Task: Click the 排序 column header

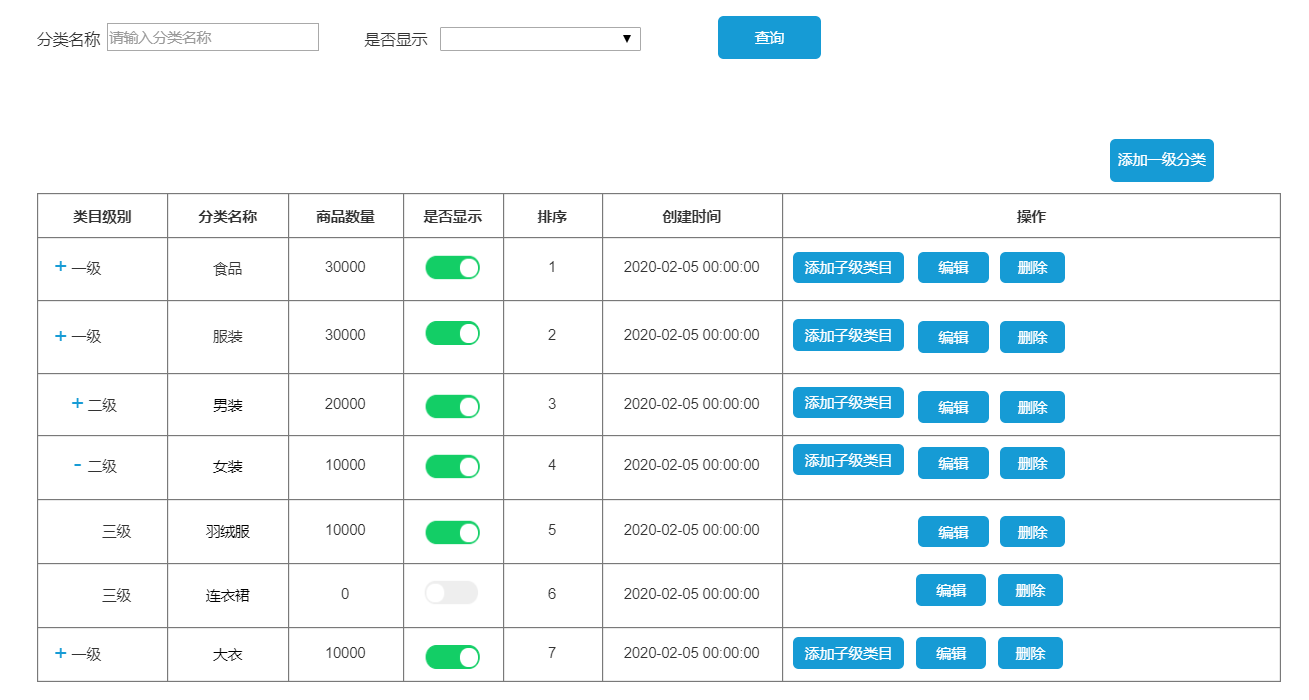Action: pos(552,216)
